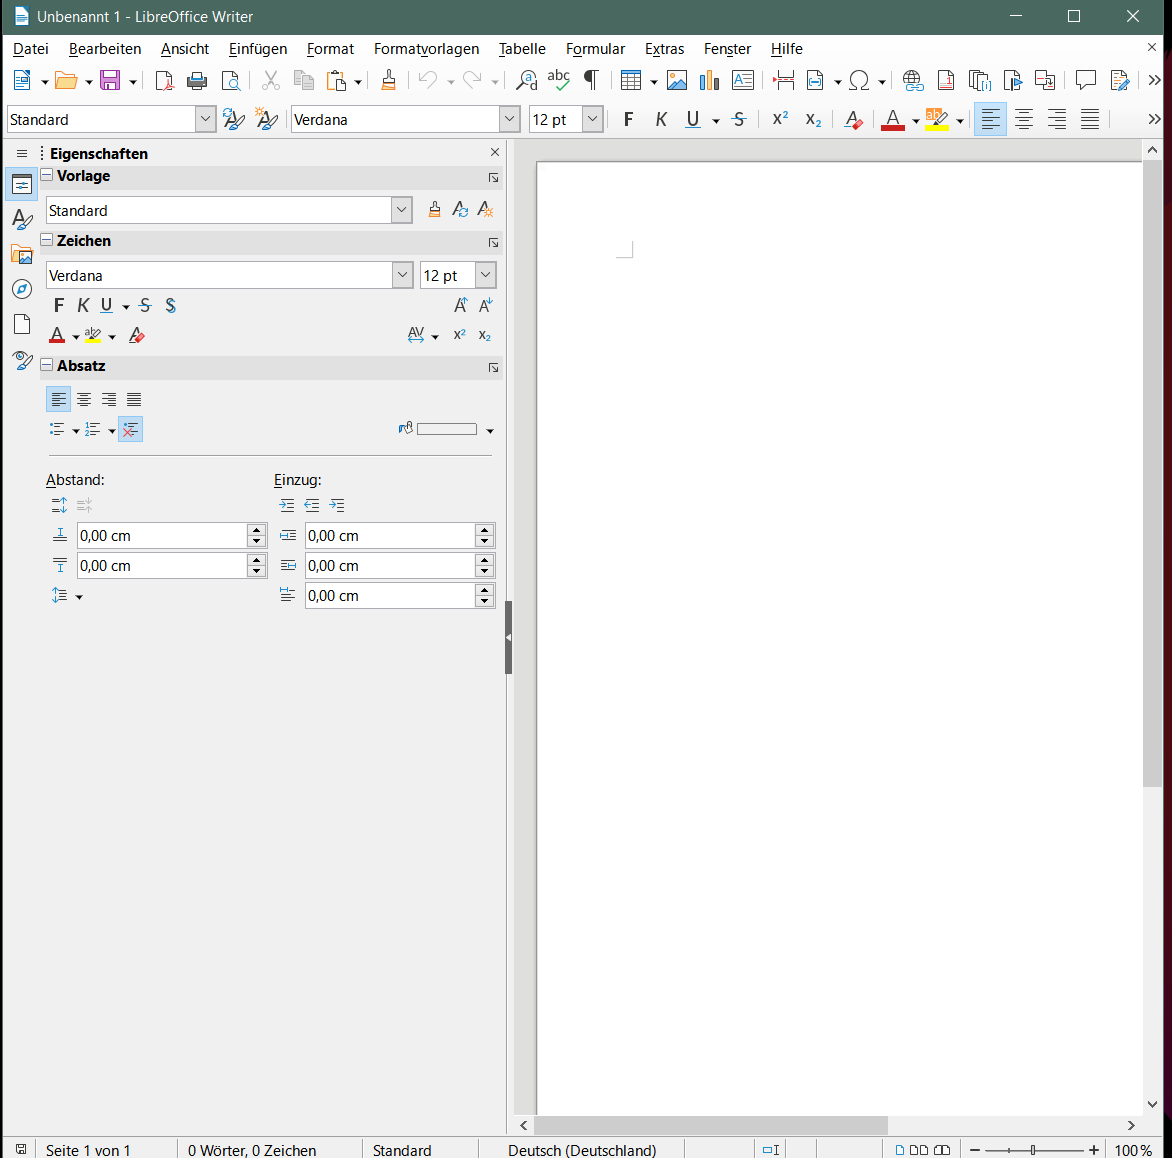Open the Styles deck in sidebar

click(22, 219)
